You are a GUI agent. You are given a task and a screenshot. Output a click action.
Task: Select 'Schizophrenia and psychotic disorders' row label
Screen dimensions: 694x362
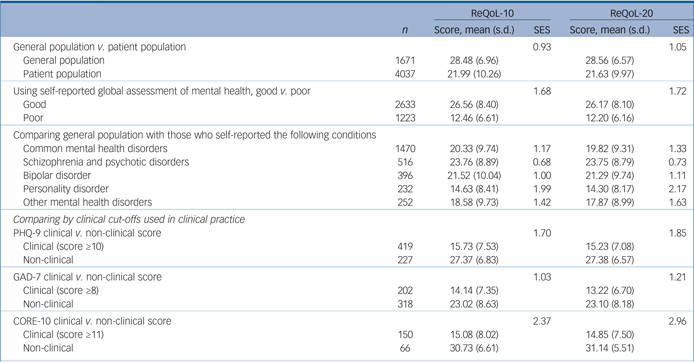(106, 162)
